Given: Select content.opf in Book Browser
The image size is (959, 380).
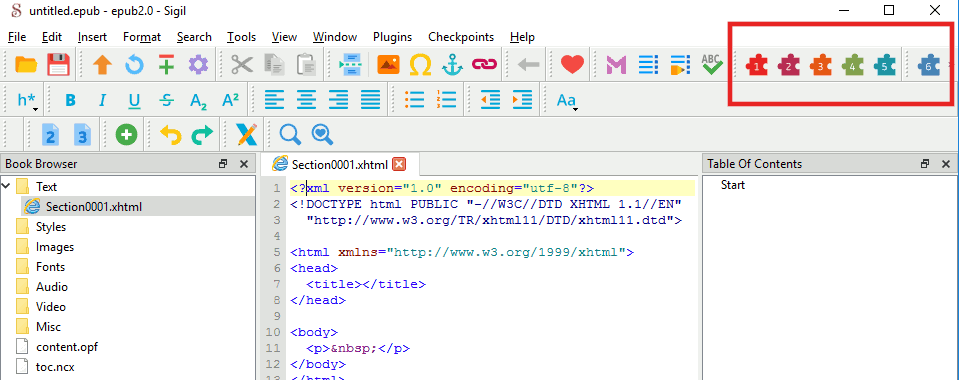Looking at the screenshot, I should (x=67, y=347).
